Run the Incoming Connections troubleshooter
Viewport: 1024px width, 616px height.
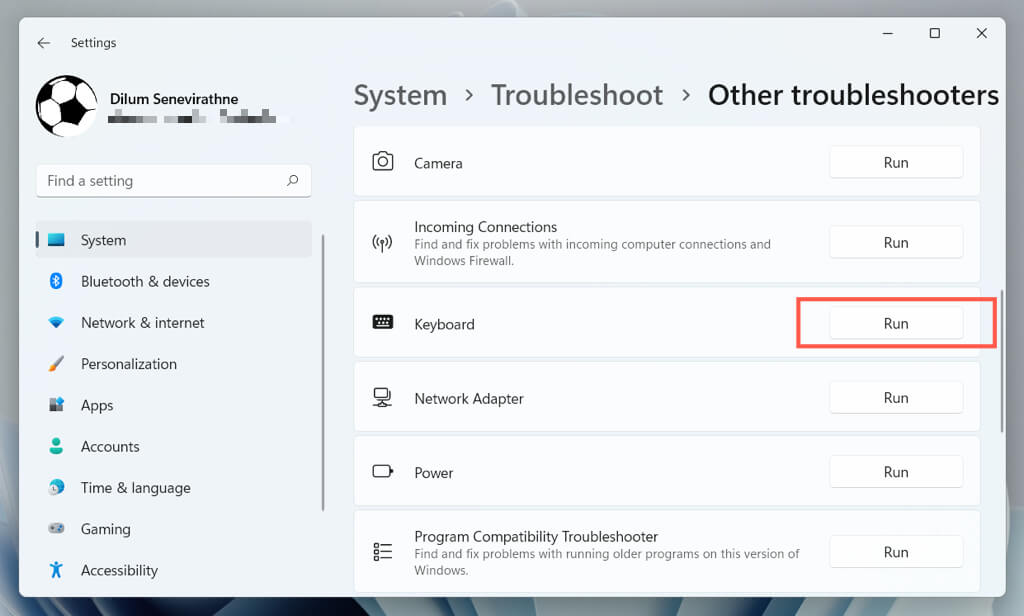(x=896, y=243)
